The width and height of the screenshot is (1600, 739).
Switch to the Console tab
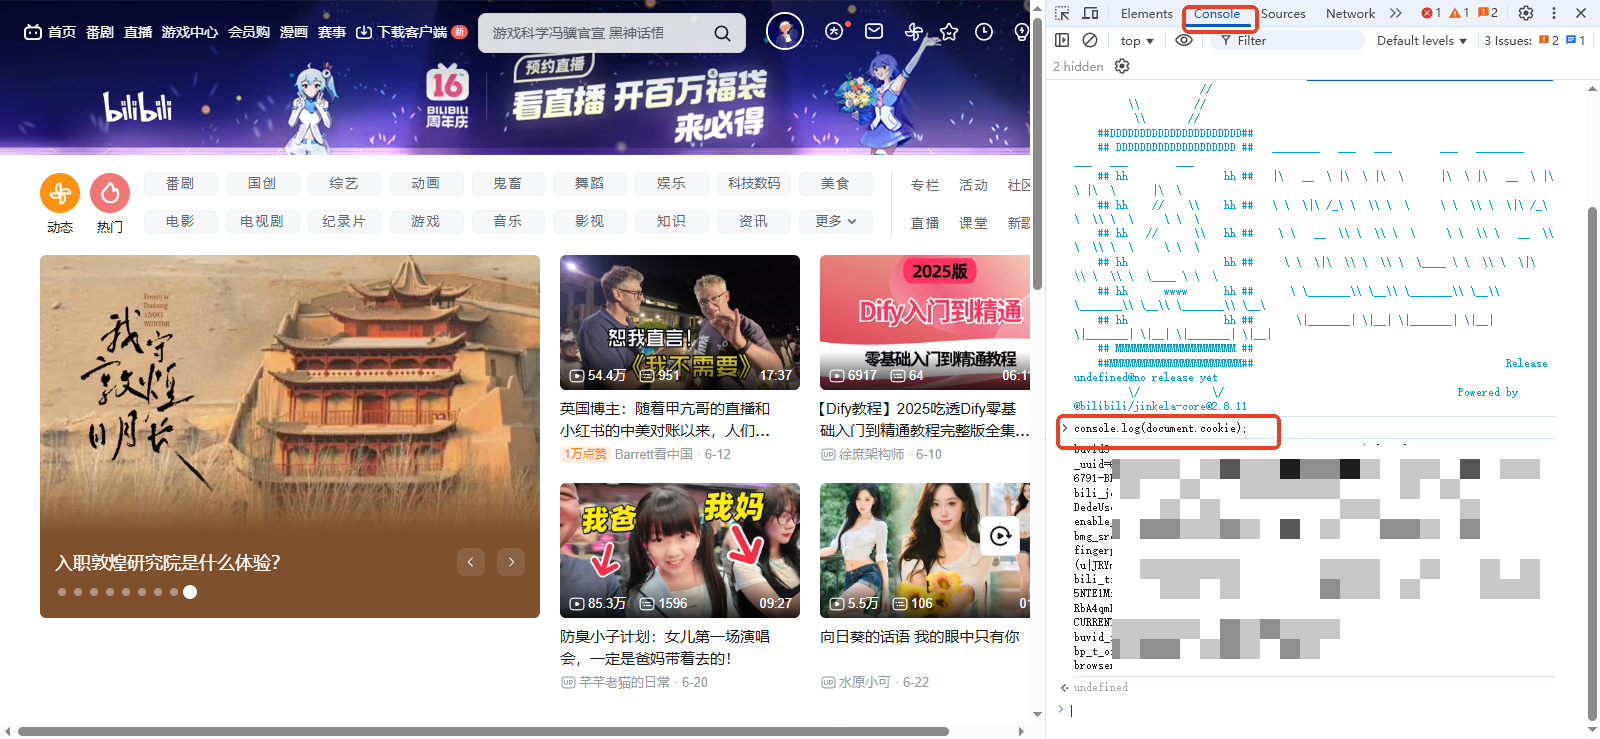(x=1217, y=13)
